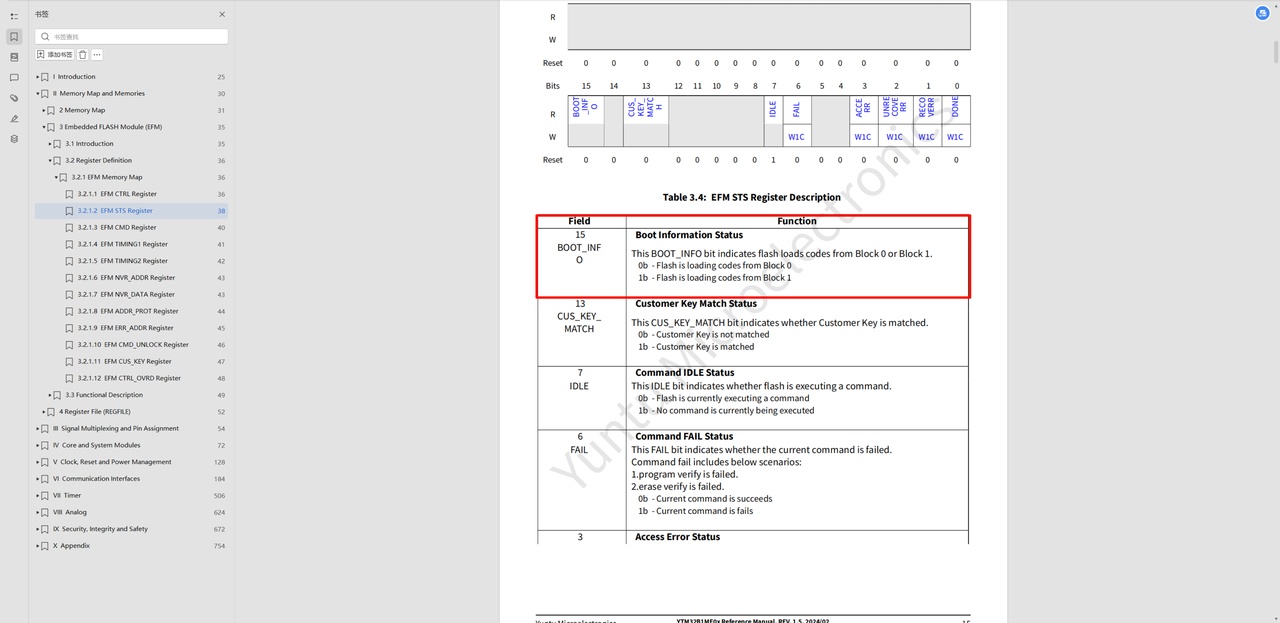Expand V Clock, Reset and Power Management

[x=38, y=462]
